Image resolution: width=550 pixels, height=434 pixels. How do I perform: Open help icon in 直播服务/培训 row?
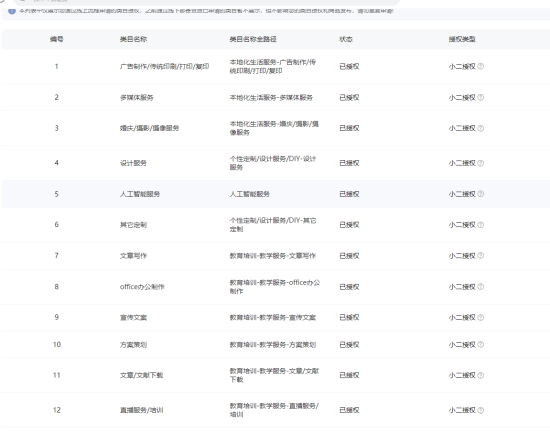coord(481,410)
